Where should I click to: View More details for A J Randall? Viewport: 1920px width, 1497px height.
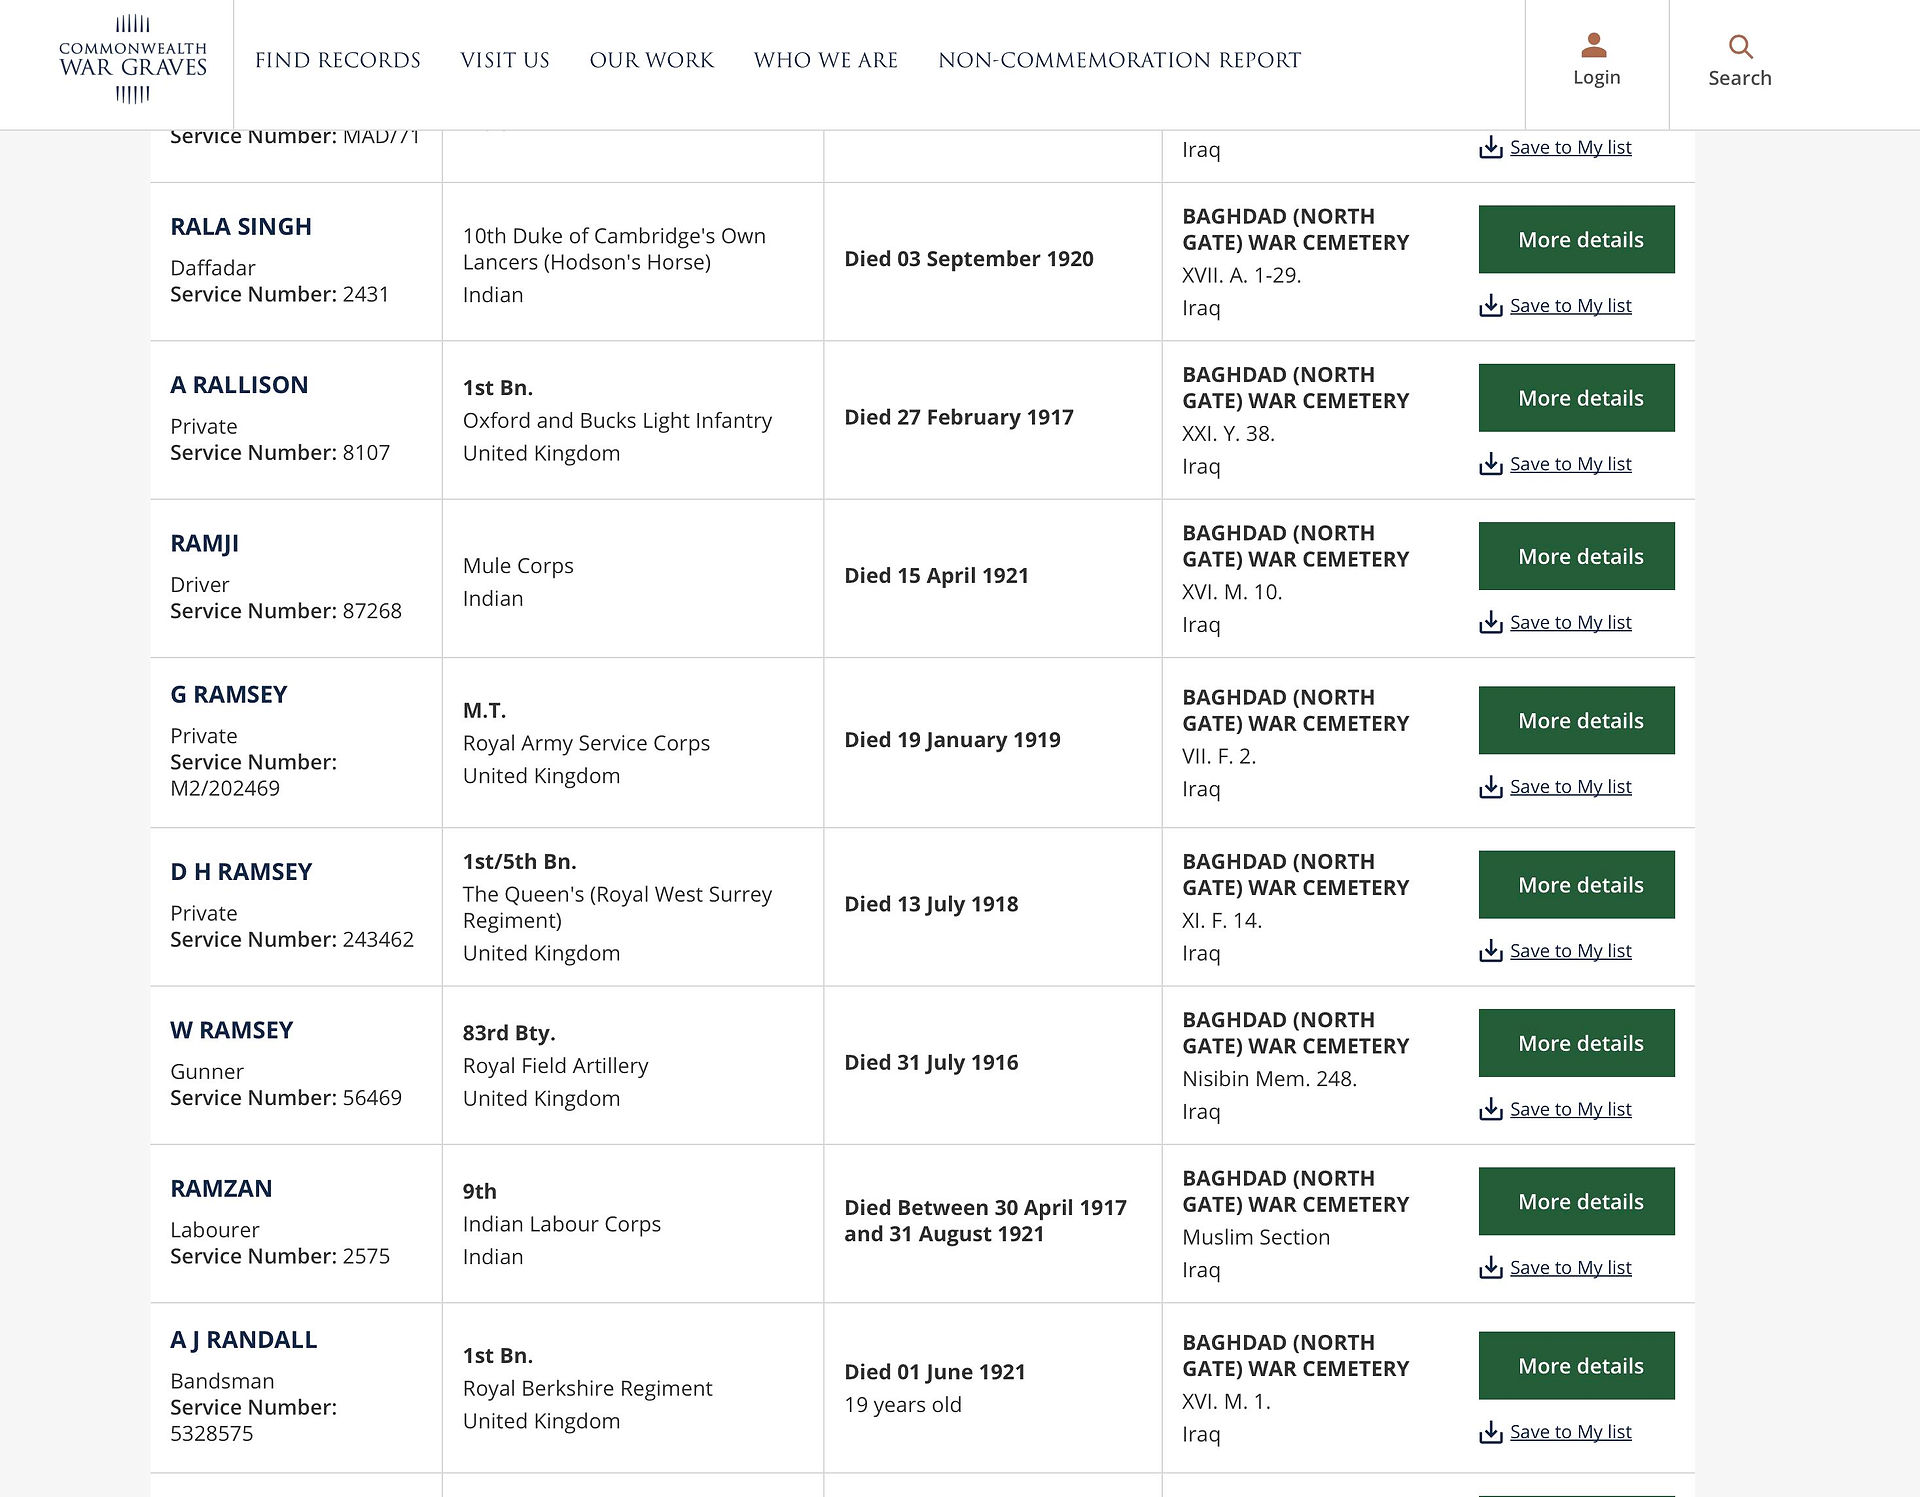click(1577, 1366)
